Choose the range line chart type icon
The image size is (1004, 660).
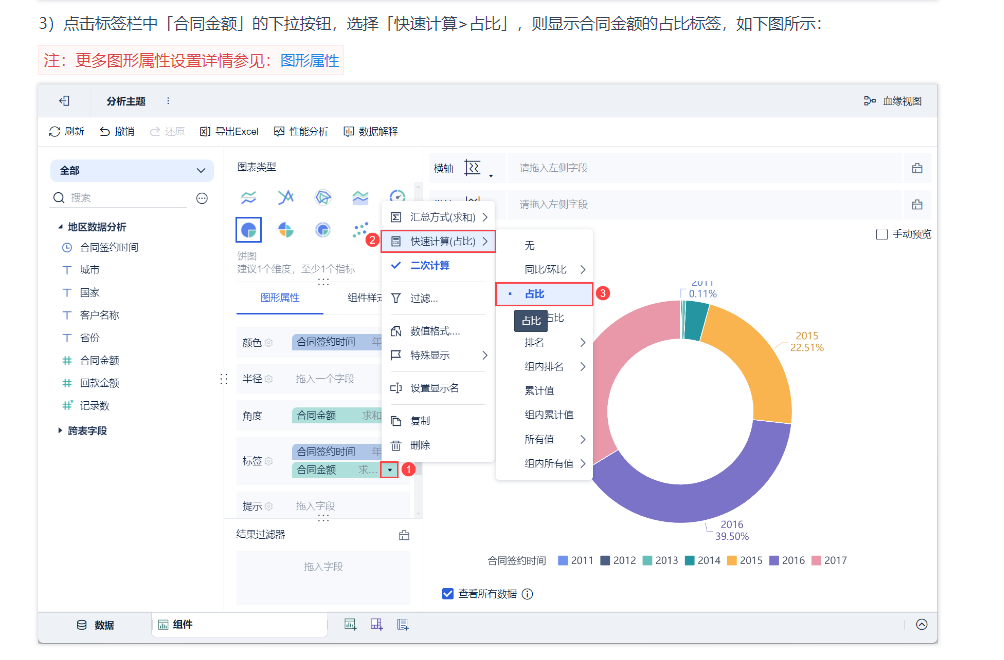[286, 197]
